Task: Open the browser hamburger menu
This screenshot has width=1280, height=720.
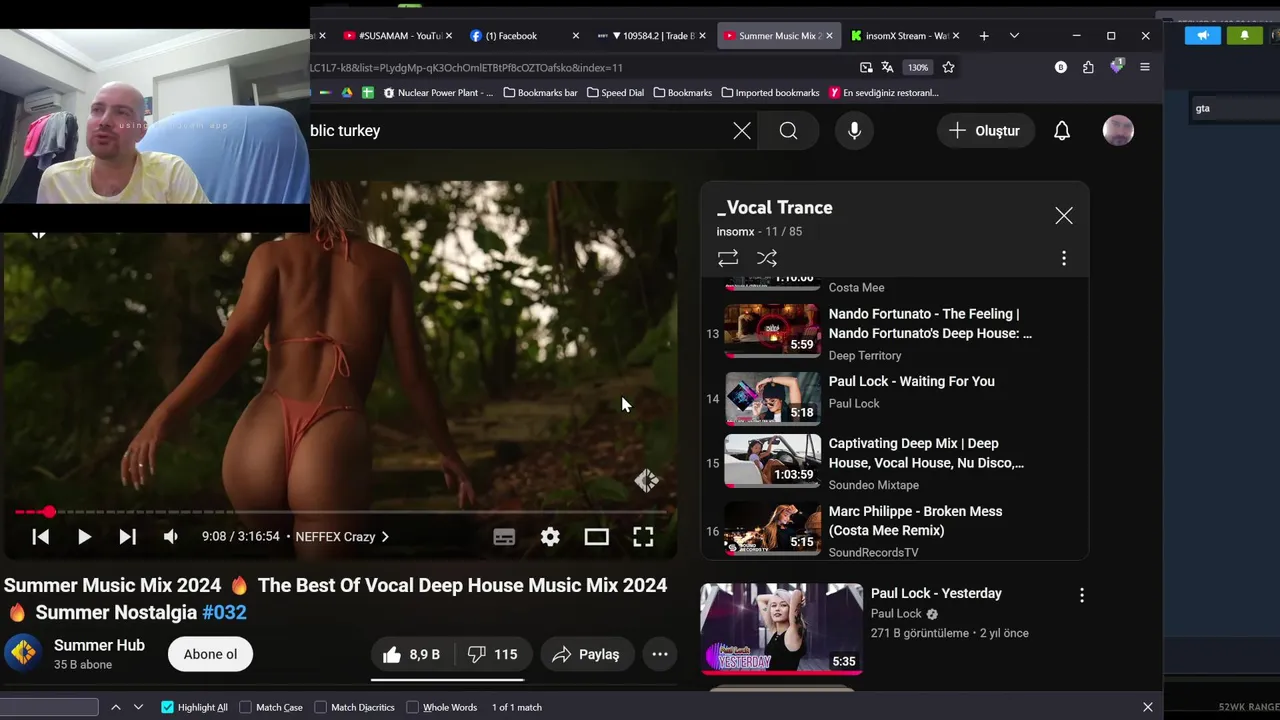Action: click(x=1145, y=68)
